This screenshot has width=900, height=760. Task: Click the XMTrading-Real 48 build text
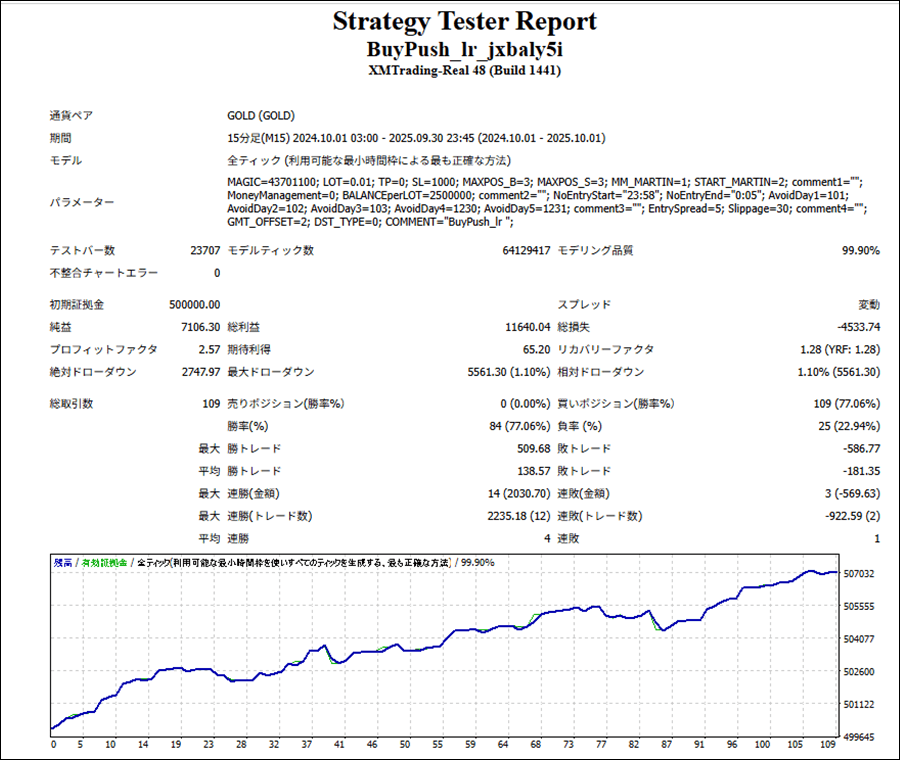(464, 71)
